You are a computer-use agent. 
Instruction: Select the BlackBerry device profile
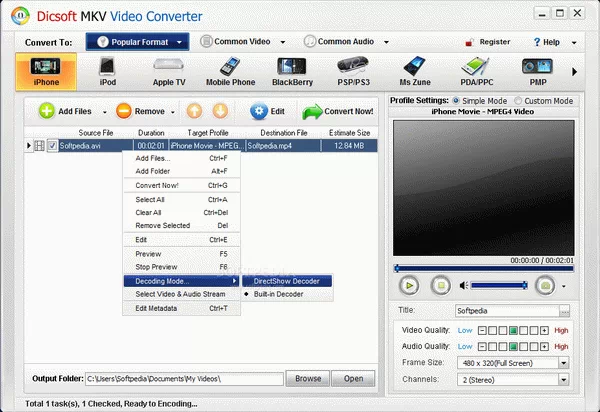click(x=292, y=72)
